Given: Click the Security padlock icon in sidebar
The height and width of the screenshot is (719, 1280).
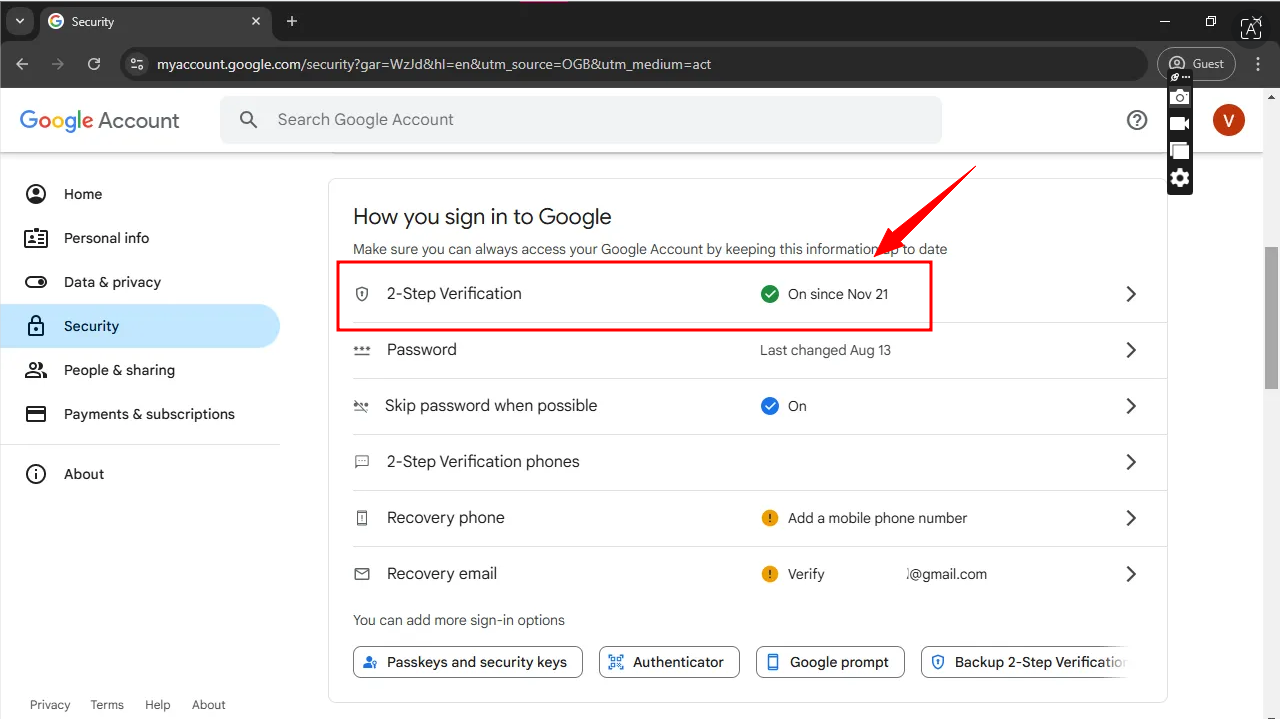Looking at the screenshot, I should pyautogui.click(x=36, y=326).
